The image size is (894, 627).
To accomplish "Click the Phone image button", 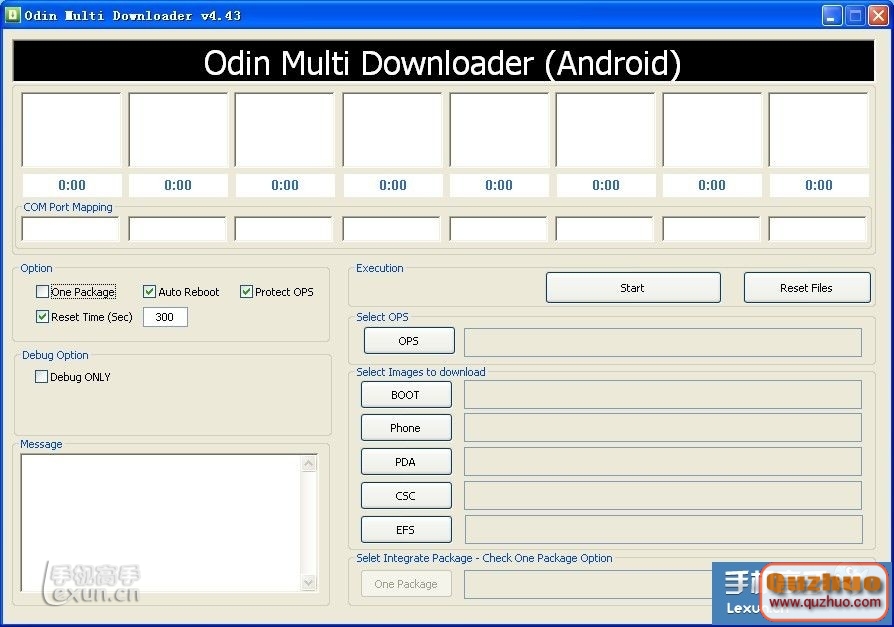I will click(406, 428).
